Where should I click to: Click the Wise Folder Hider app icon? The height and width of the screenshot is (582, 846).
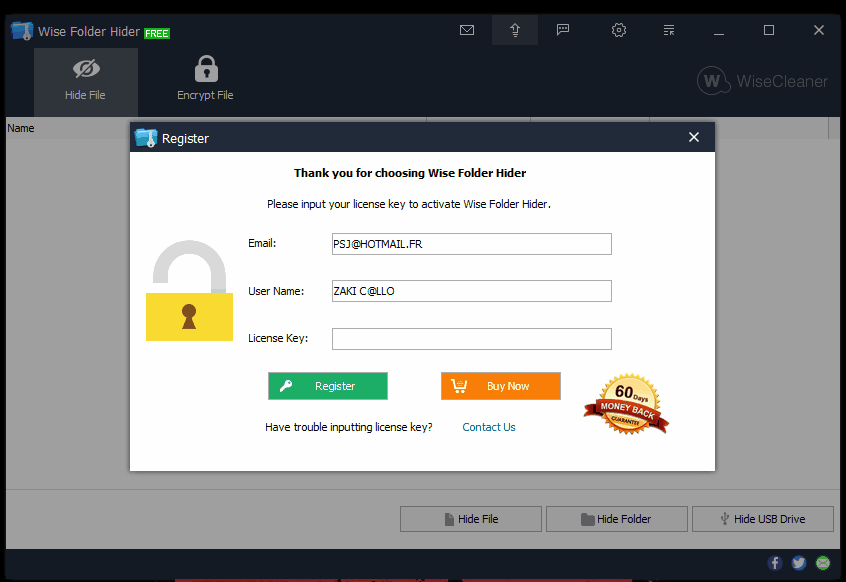click(x=22, y=31)
